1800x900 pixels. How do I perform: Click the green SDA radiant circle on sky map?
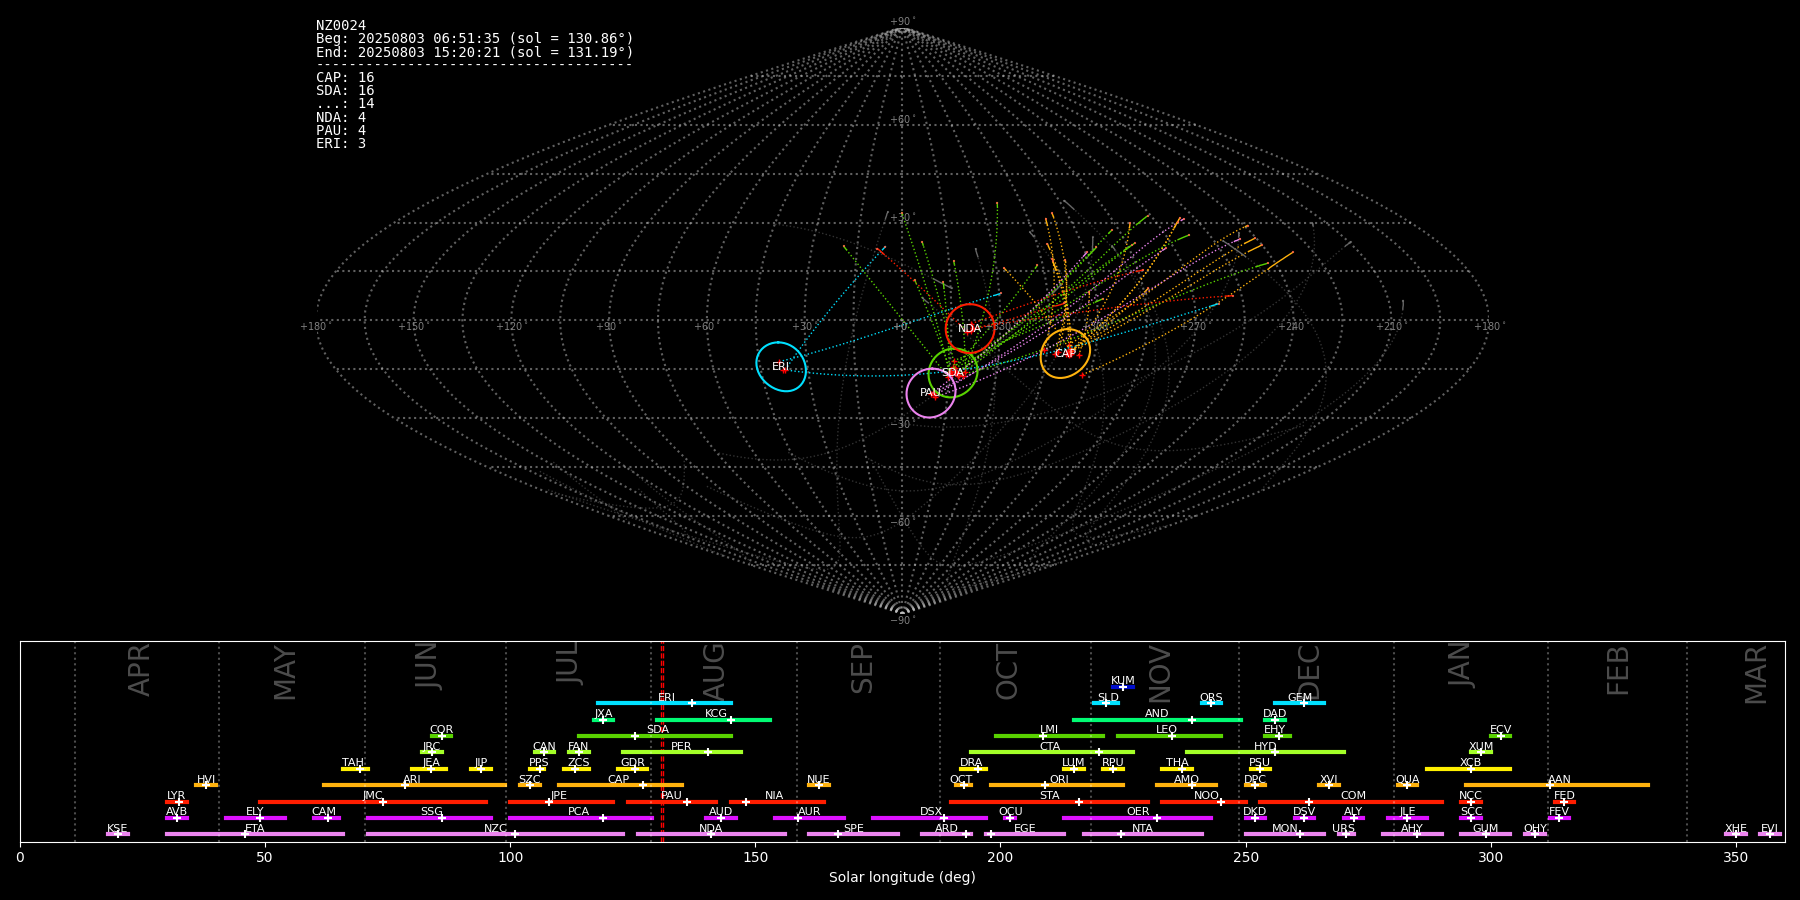point(953,373)
